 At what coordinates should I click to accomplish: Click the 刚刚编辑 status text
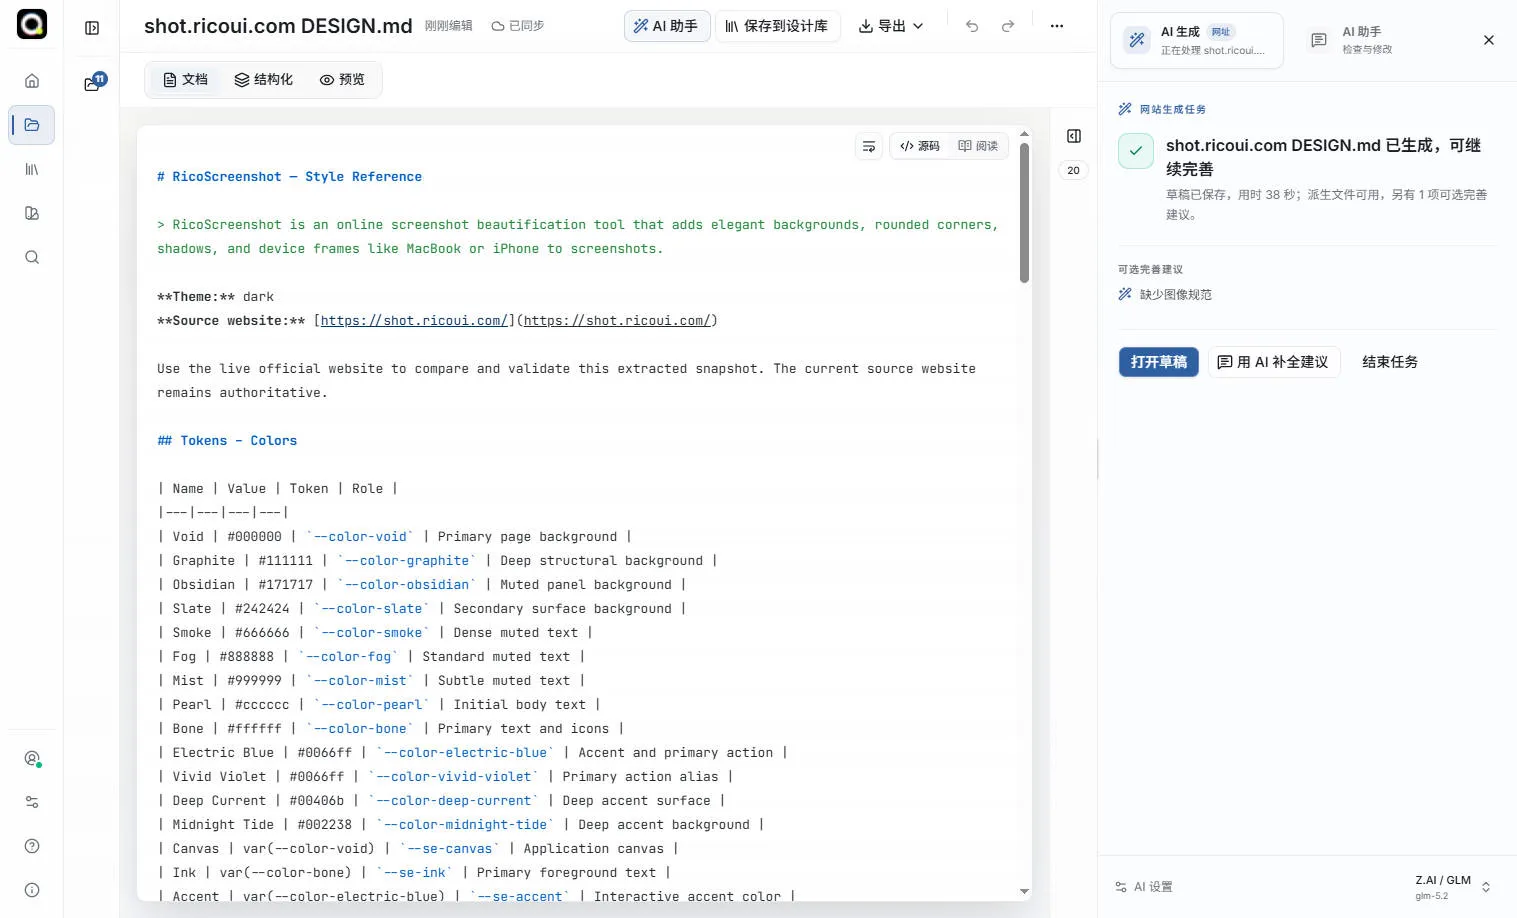(x=448, y=26)
